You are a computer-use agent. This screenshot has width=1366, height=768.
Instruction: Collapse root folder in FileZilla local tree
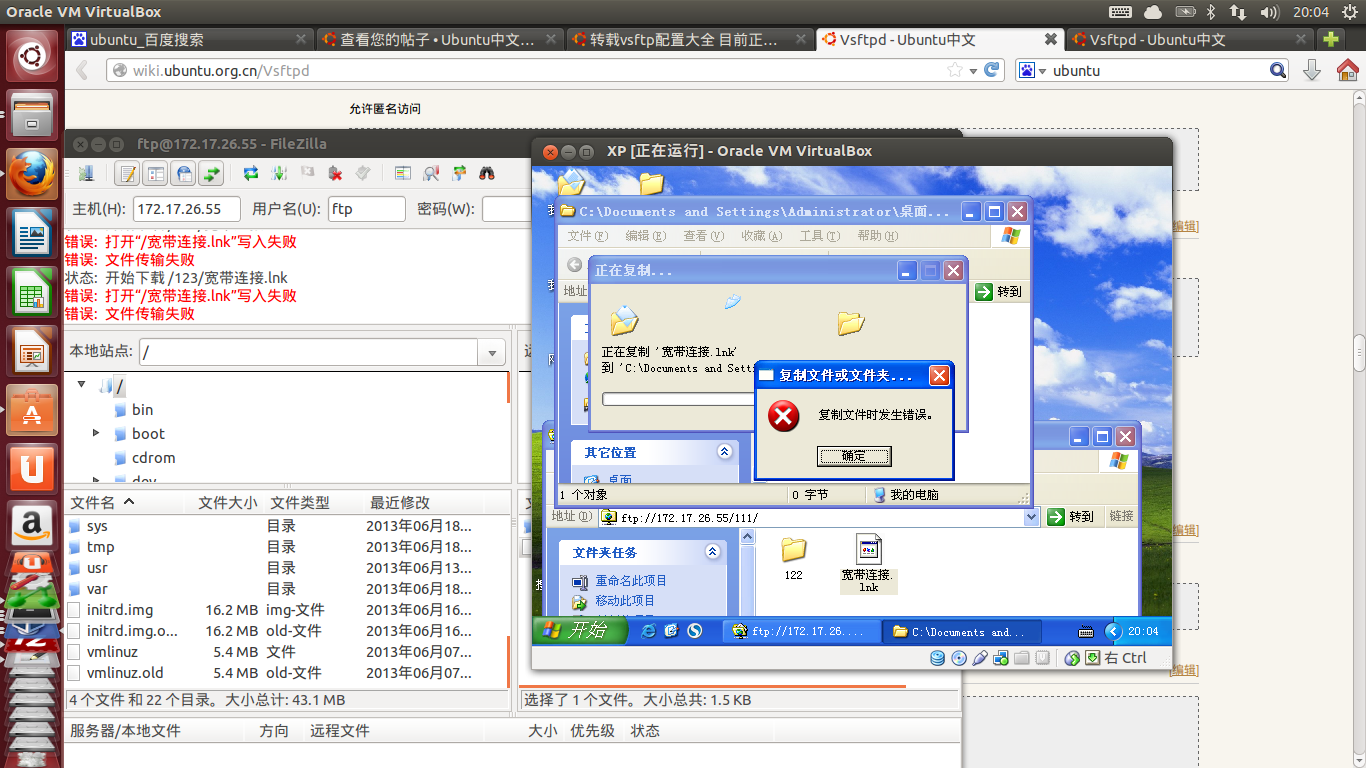pyautogui.click(x=82, y=386)
